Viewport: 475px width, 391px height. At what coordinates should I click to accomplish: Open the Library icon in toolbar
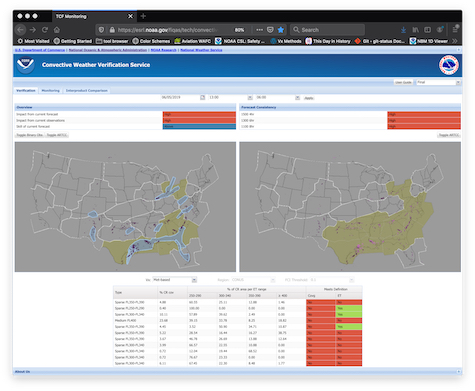pyautogui.click(x=415, y=30)
